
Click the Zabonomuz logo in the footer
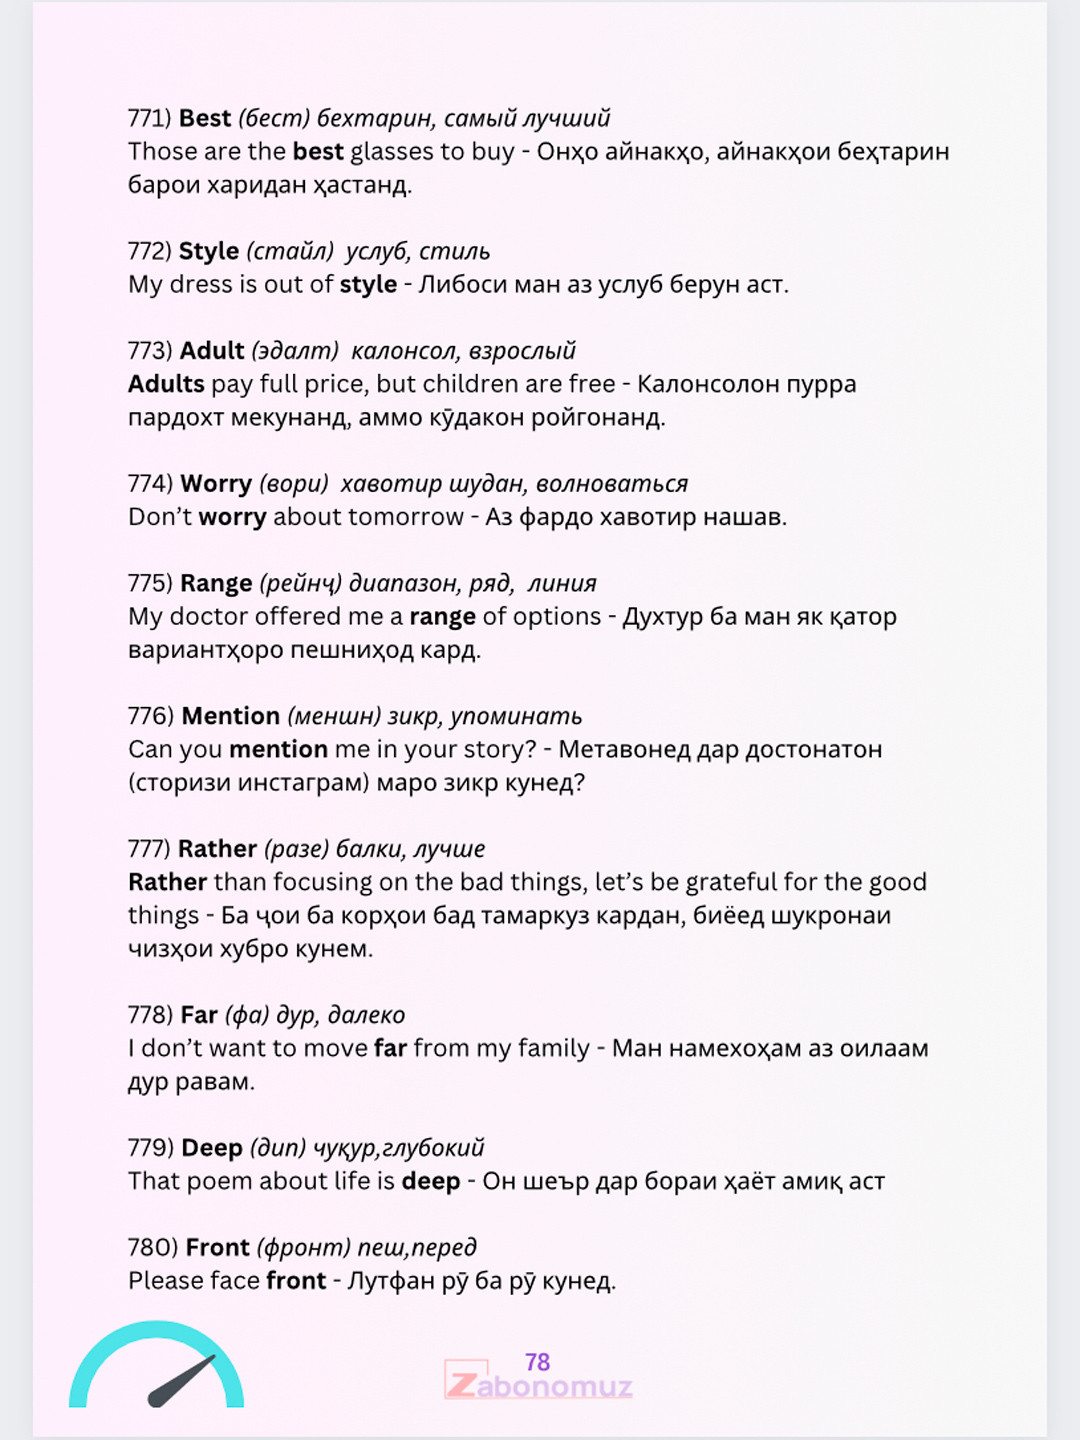(x=539, y=1386)
